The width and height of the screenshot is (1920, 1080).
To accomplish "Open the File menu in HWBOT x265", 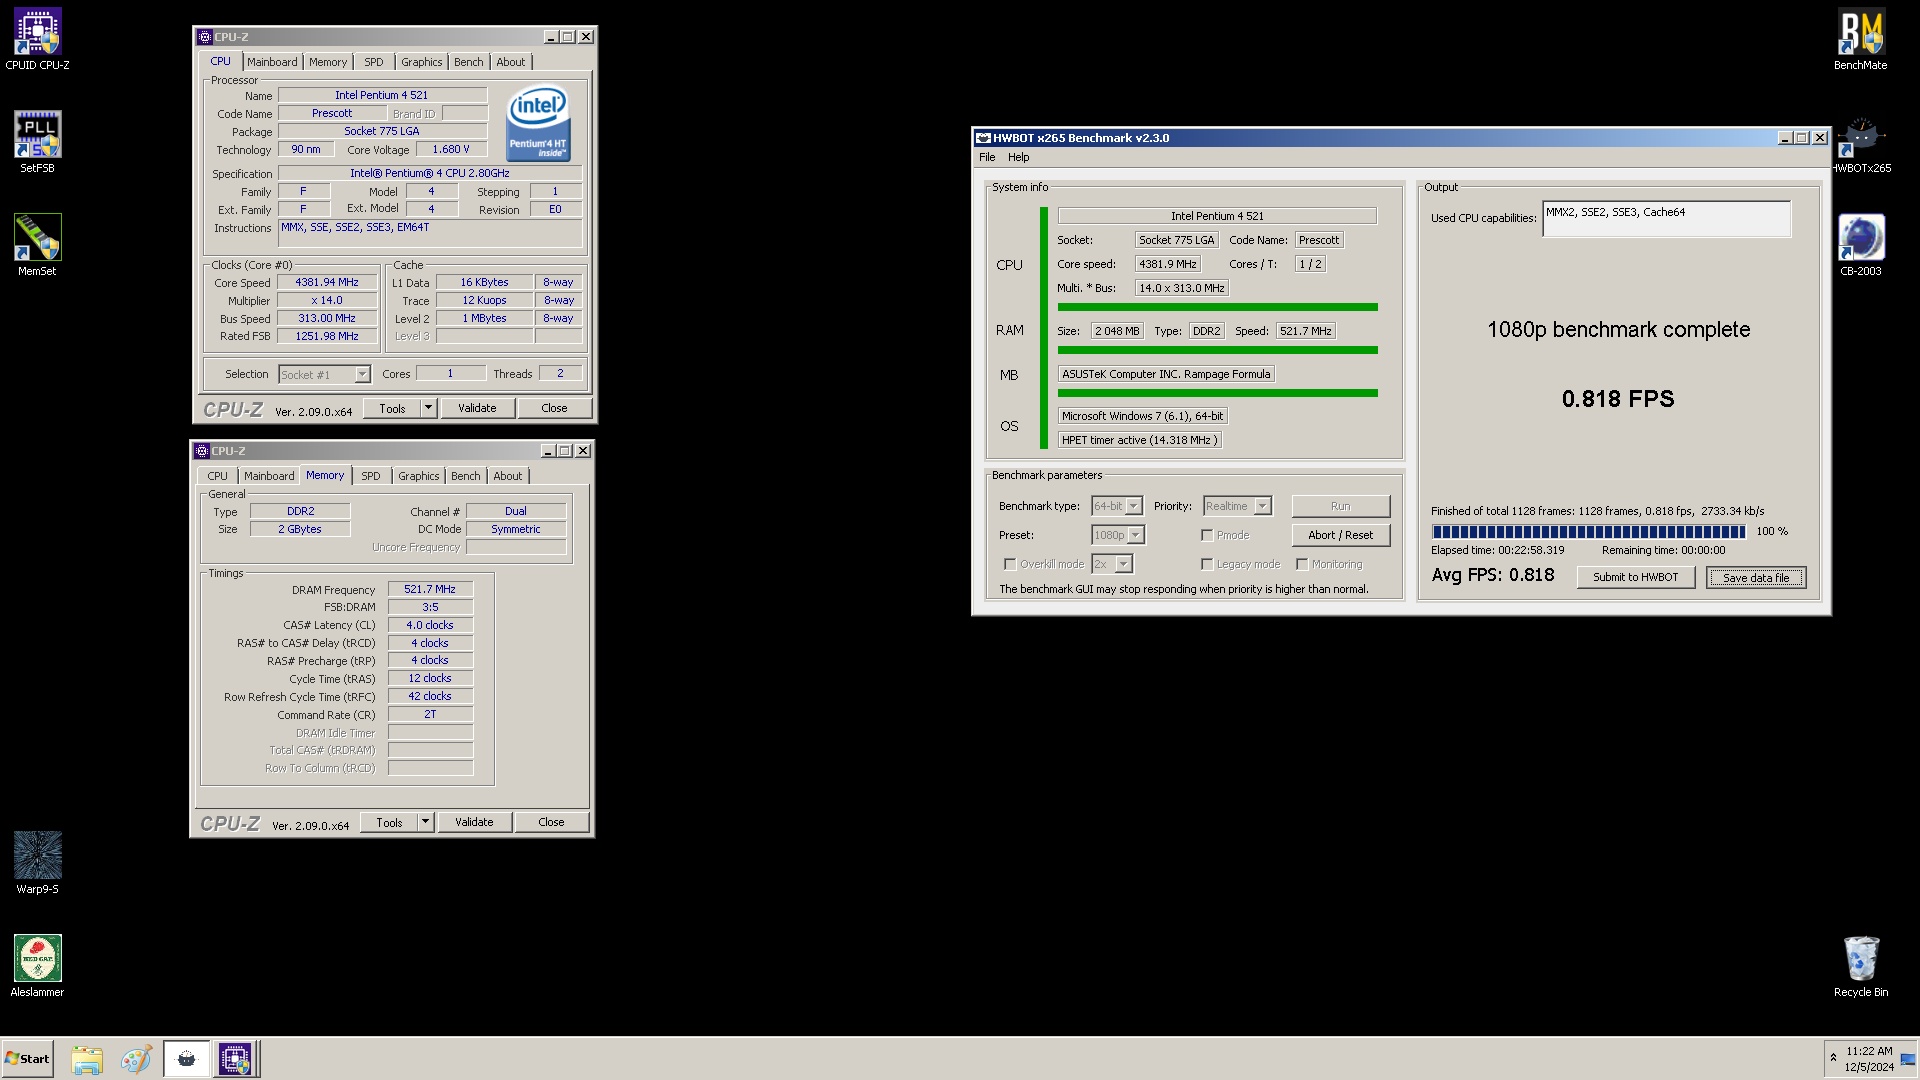I will click(x=987, y=157).
